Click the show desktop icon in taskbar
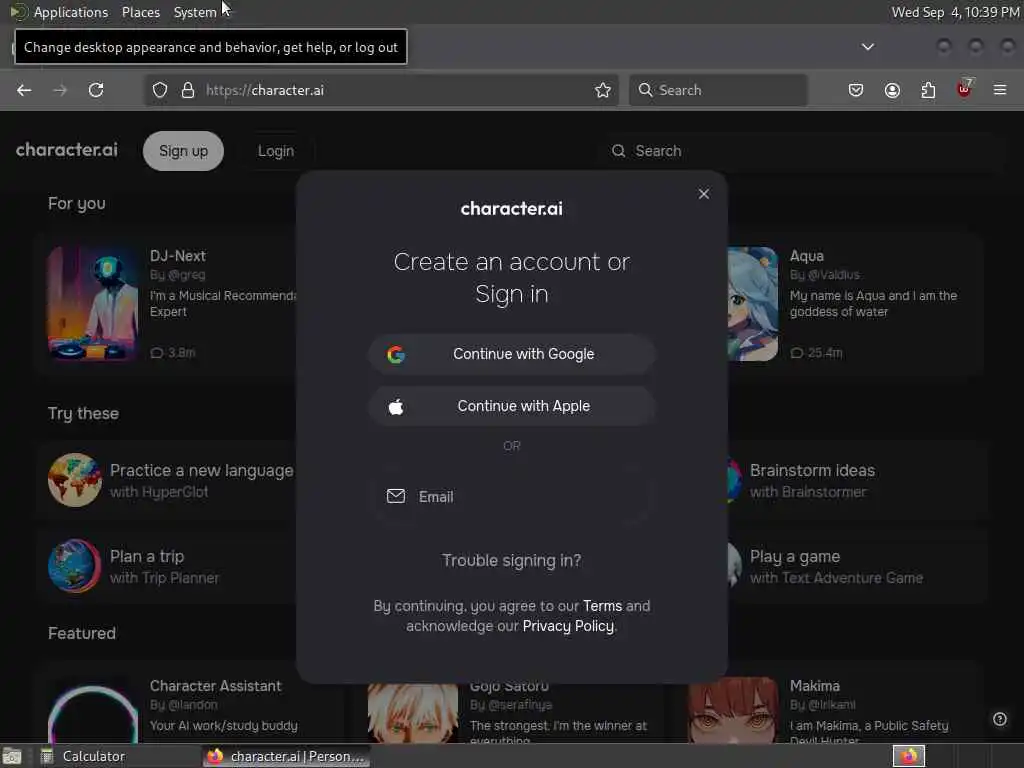Image resolution: width=1024 pixels, height=768 pixels. pos(12,756)
